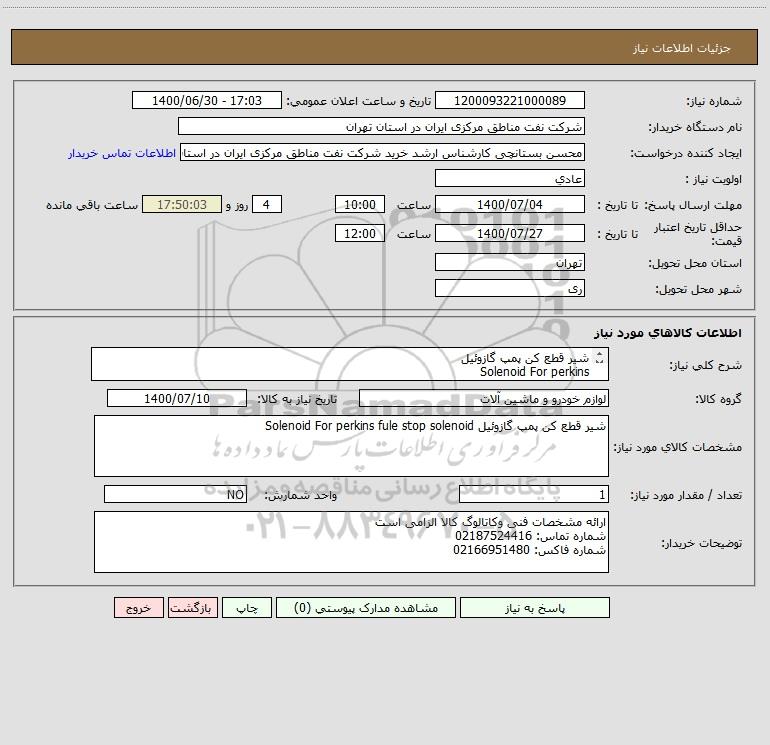Screen dimensions: 770x745
Task: Click the label 'شماره نیاز:'
Action: 714,101
